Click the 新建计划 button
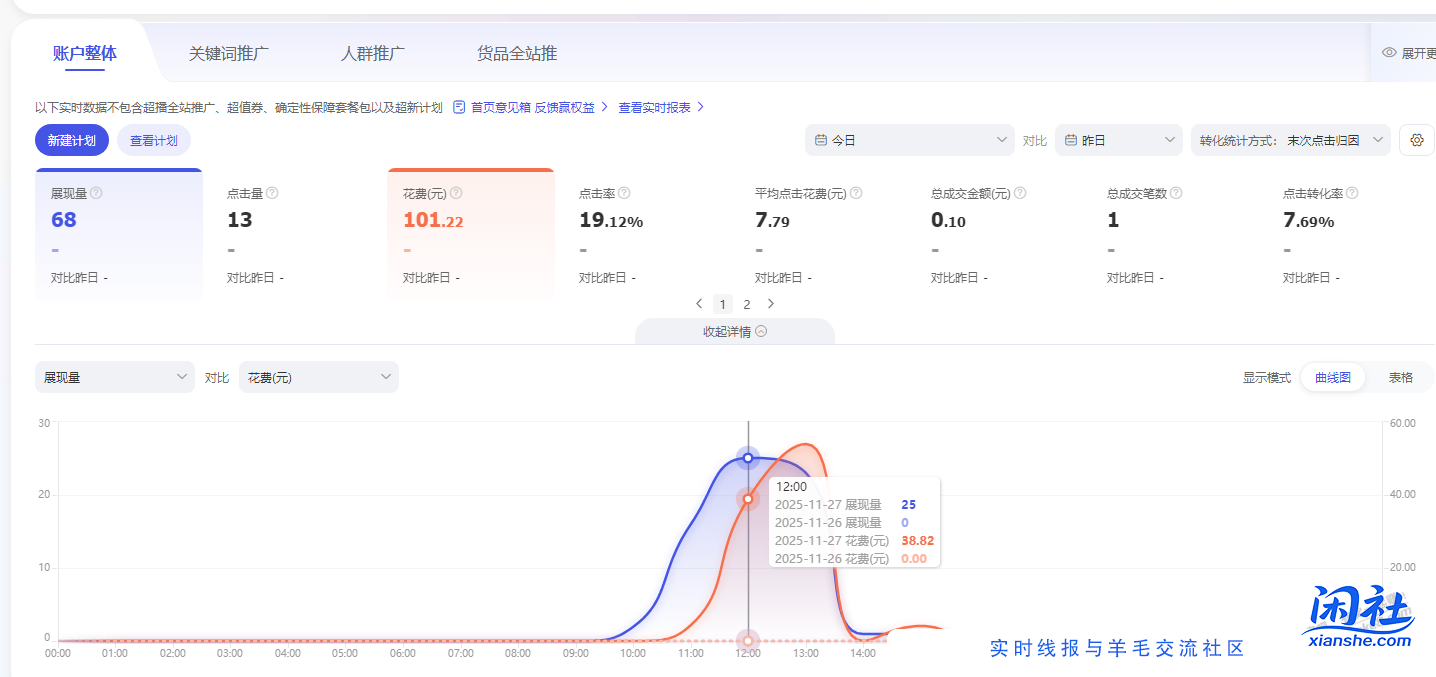1436x677 pixels. coord(71,140)
